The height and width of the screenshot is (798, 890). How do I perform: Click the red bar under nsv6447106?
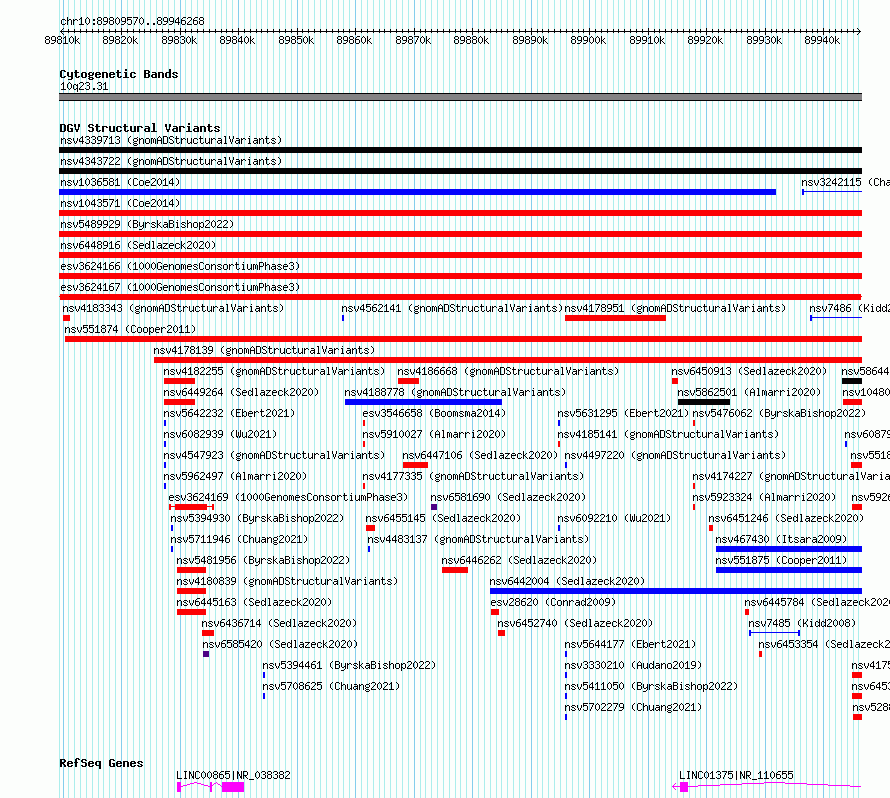click(415, 465)
